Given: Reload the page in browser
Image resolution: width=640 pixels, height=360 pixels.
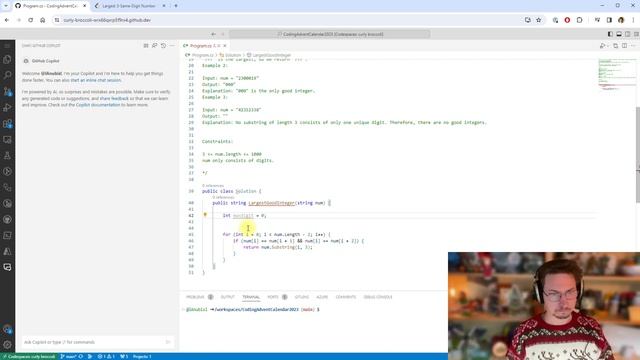Looking at the screenshot, I should (31, 20).
